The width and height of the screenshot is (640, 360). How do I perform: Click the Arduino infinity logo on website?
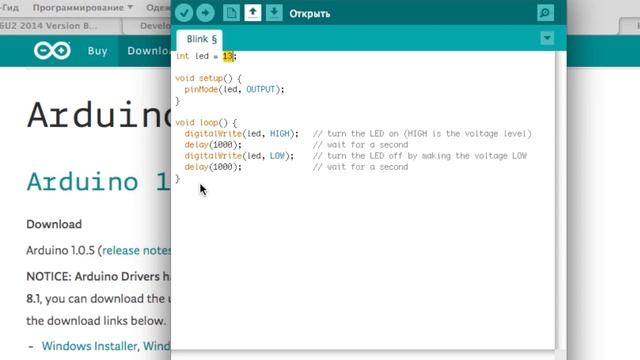click(x=52, y=51)
